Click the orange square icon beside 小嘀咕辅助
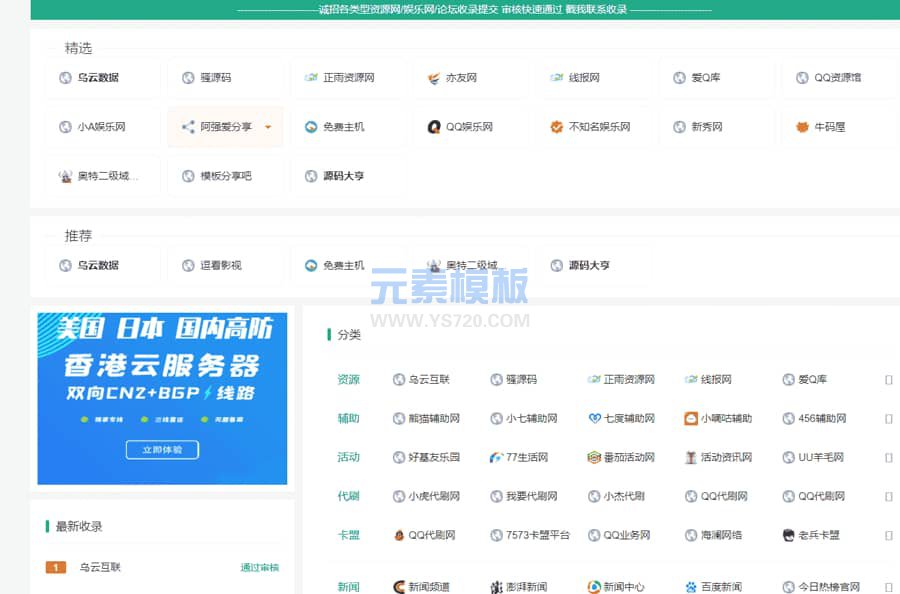900x594 pixels. click(691, 418)
